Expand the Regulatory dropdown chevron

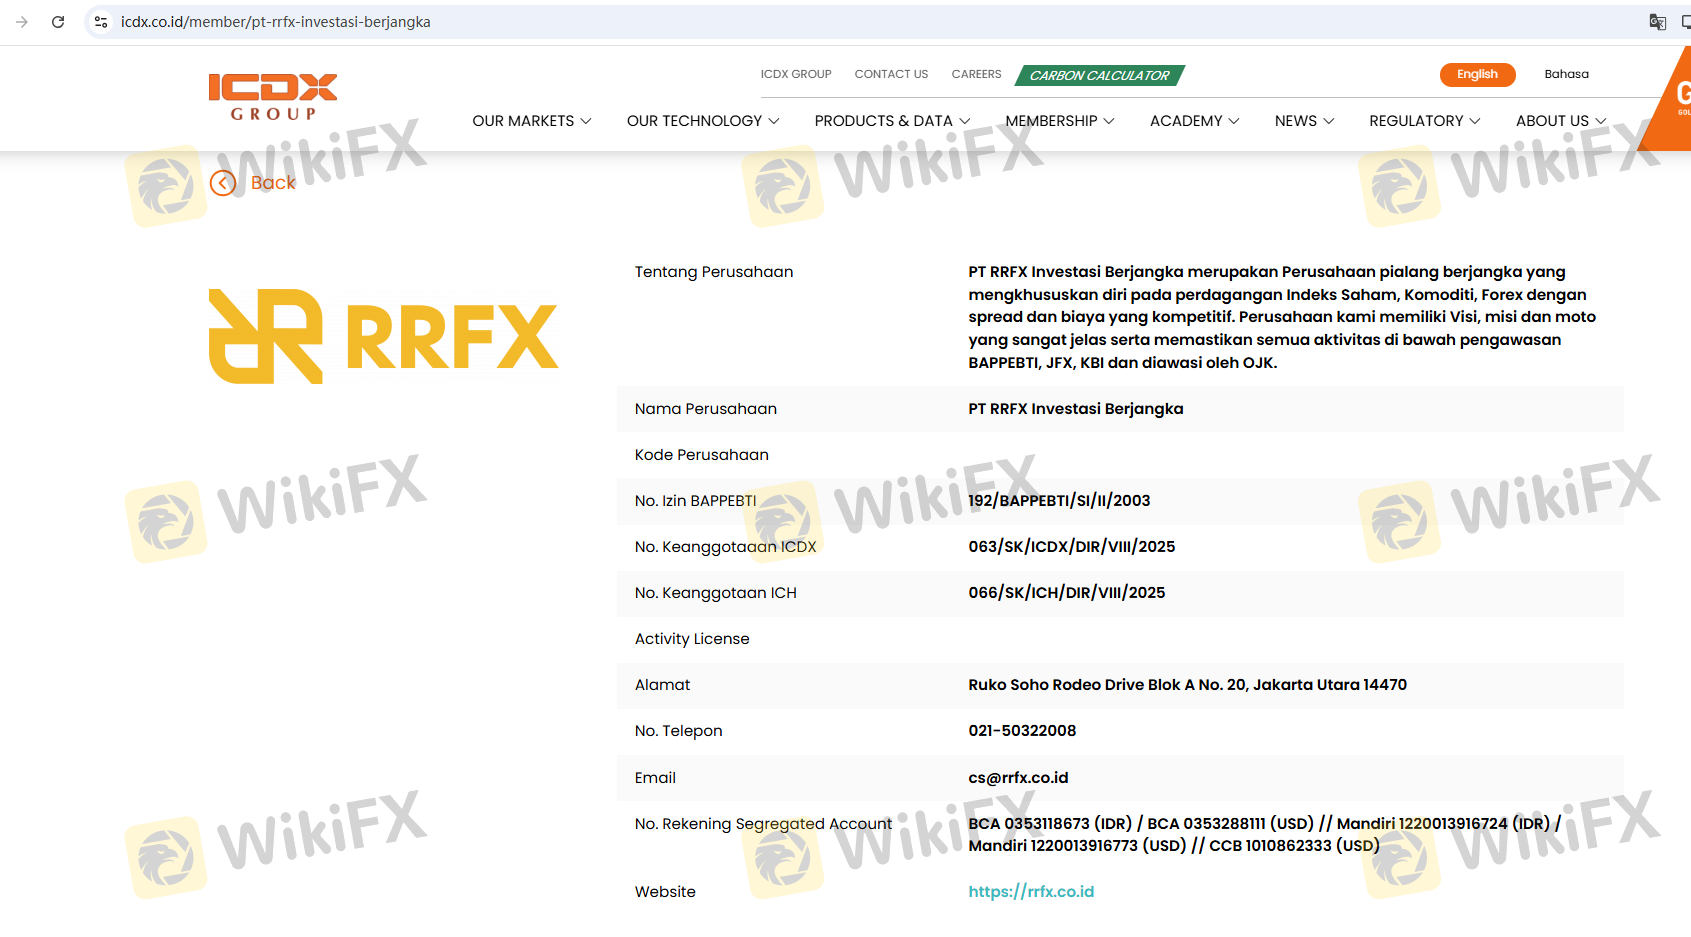coord(1475,121)
